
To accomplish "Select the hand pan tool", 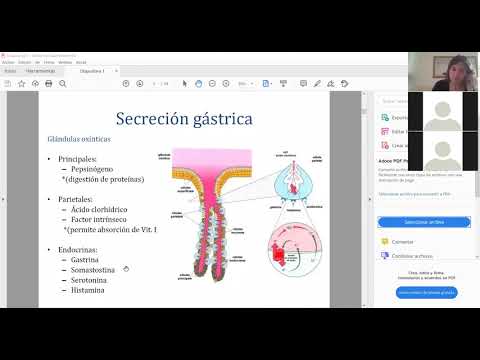I will (198, 84).
